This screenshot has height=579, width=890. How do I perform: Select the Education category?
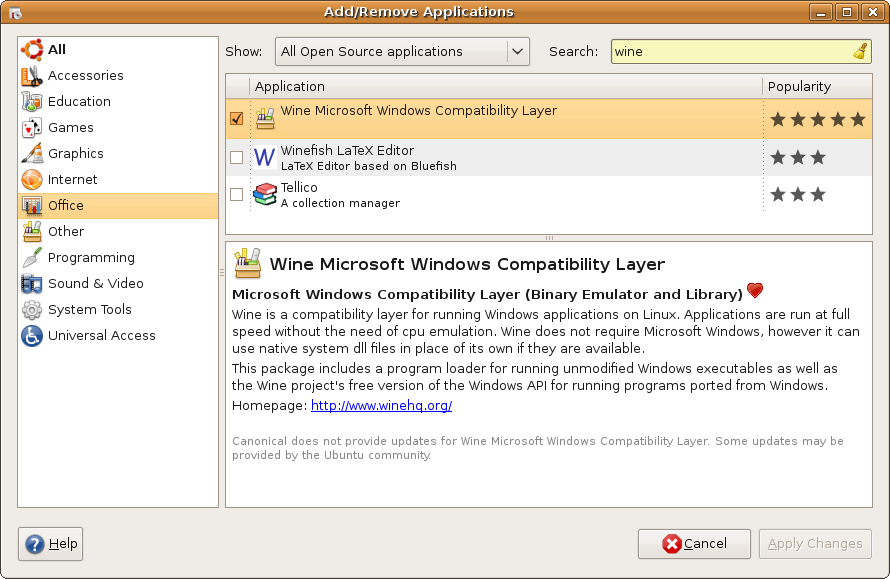click(118, 102)
